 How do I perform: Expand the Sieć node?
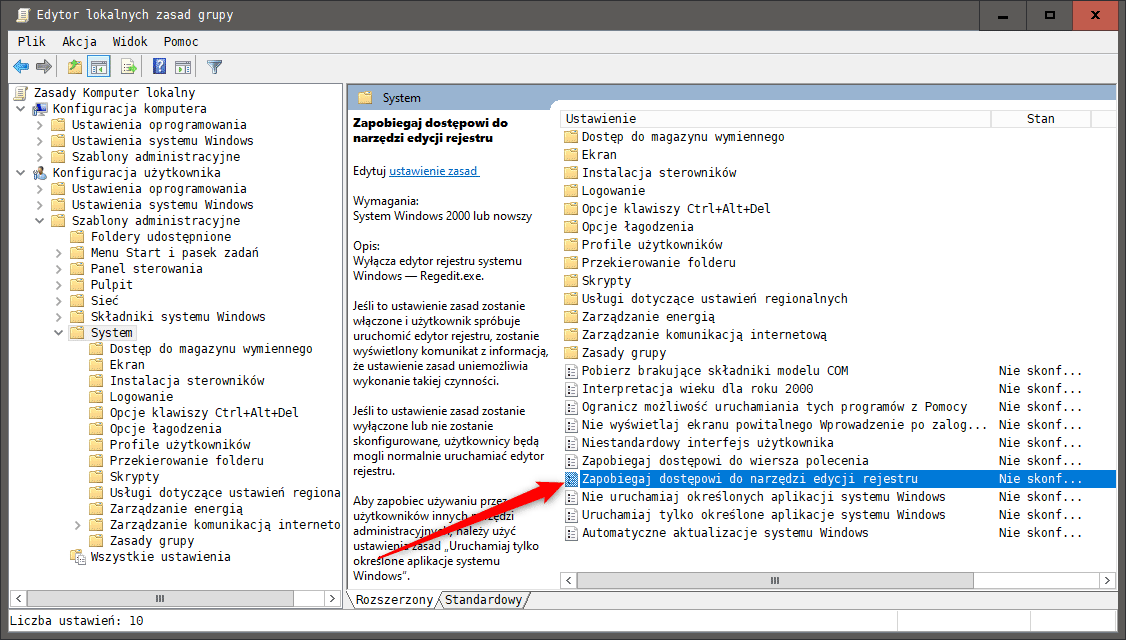[59, 301]
